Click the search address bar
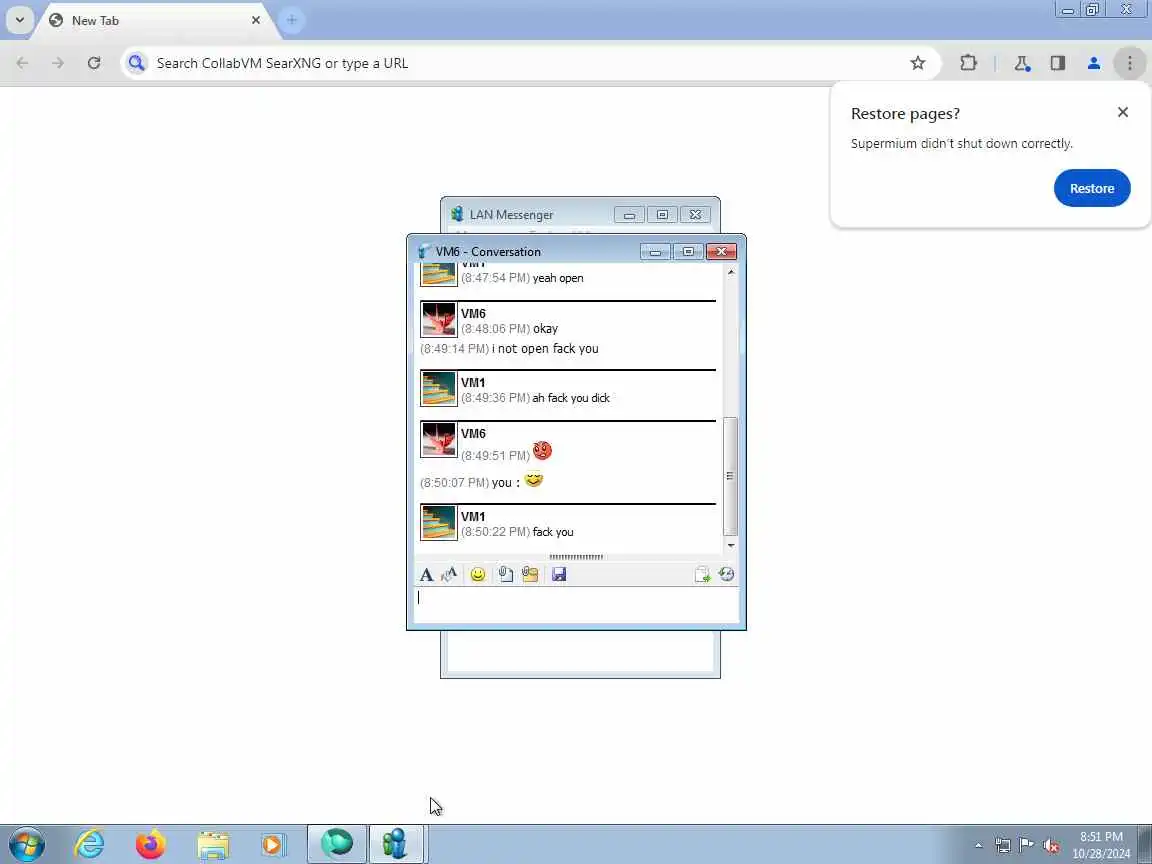The image size is (1152, 864). point(530,63)
